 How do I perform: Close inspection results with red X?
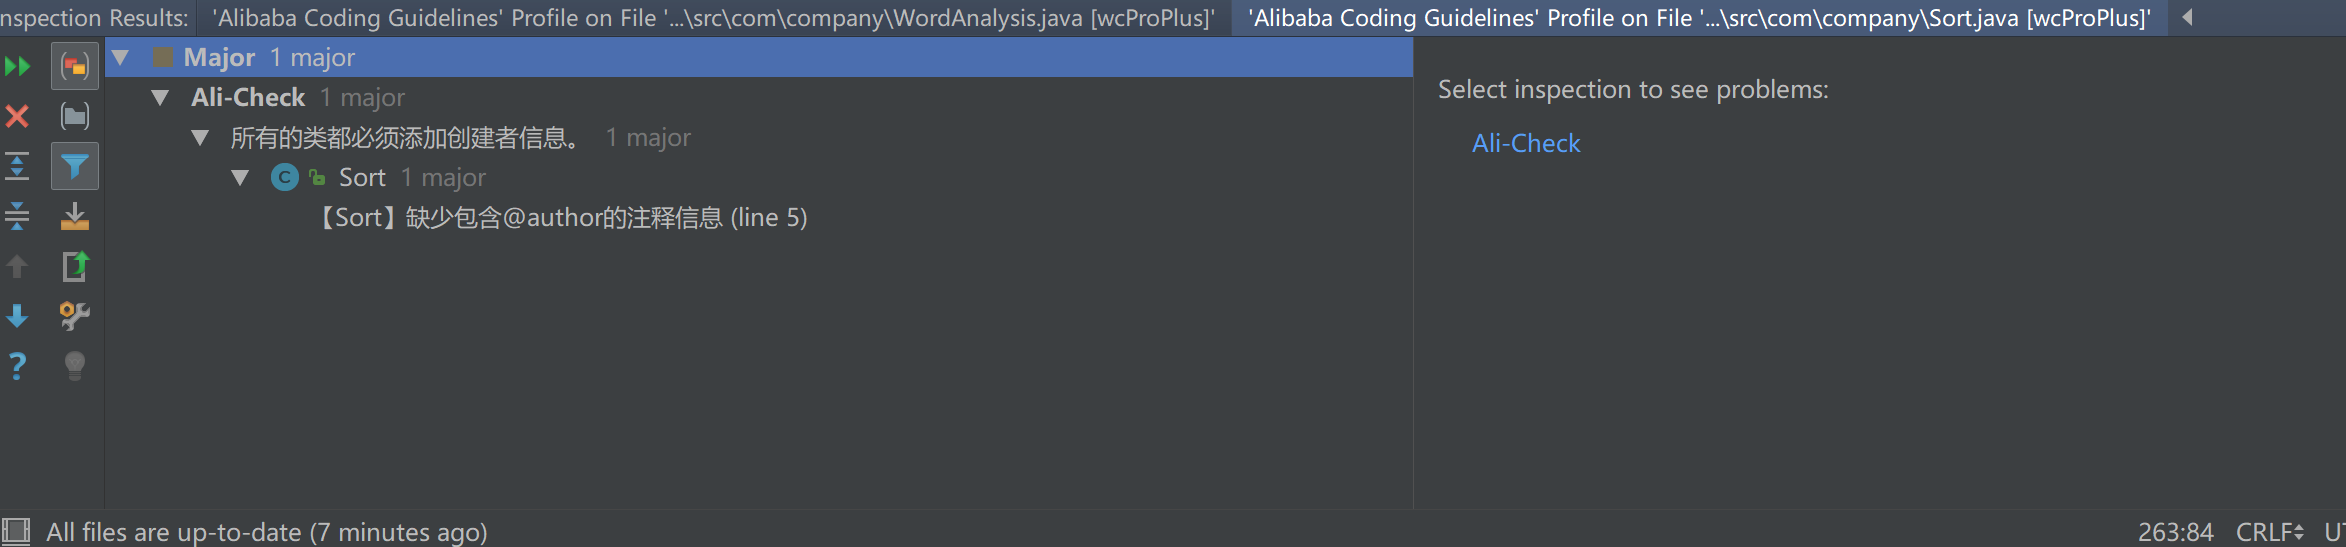(18, 116)
